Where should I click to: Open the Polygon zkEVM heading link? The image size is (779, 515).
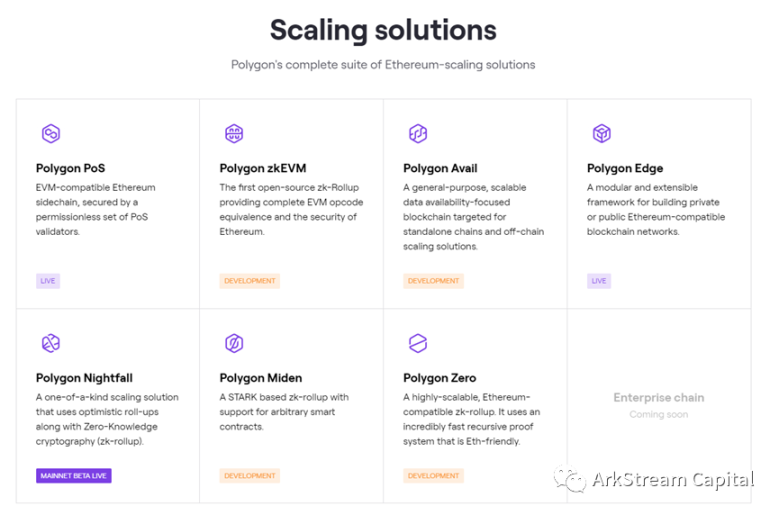click(260, 168)
